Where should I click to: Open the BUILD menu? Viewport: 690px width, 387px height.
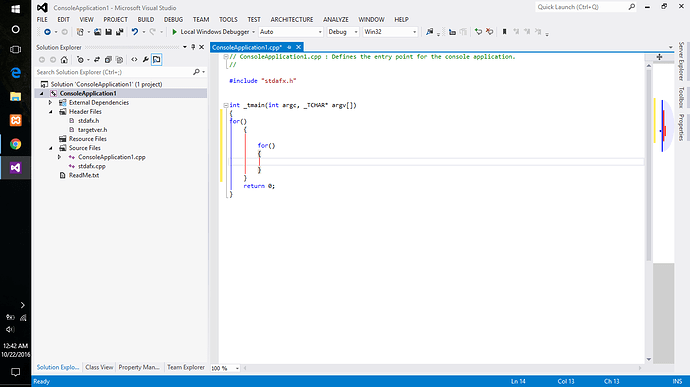(x=146, y=19)
